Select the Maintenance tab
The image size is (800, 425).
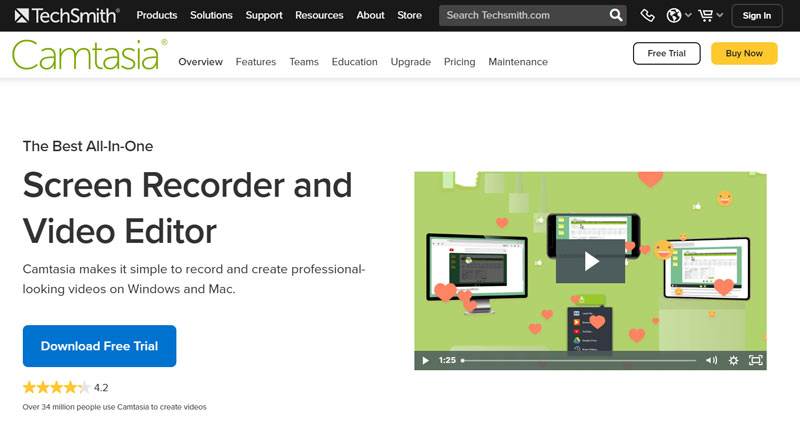pyautogui.click(x=518, y=62)
